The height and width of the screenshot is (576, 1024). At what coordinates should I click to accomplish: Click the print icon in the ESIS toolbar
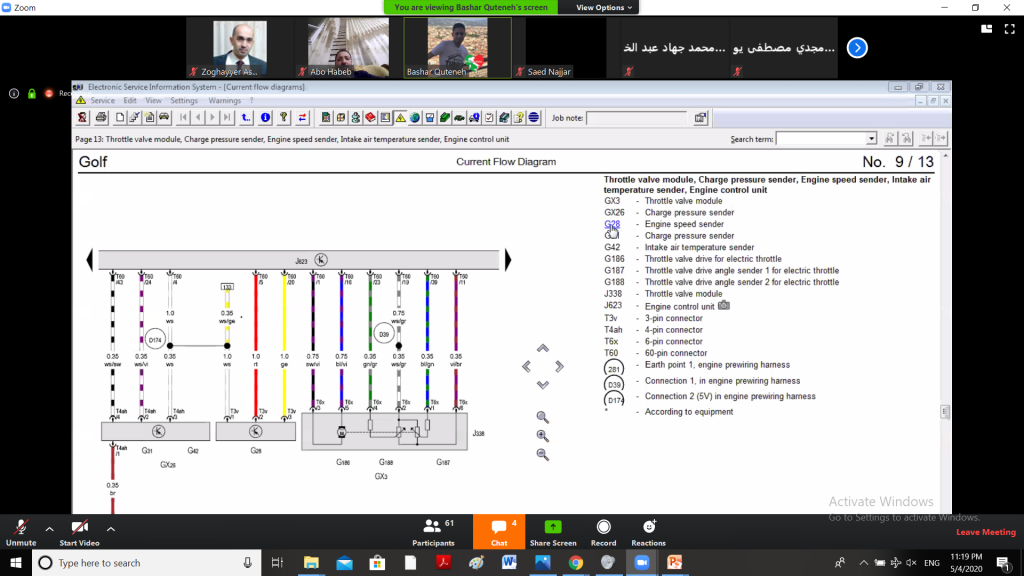pos(101,118)
